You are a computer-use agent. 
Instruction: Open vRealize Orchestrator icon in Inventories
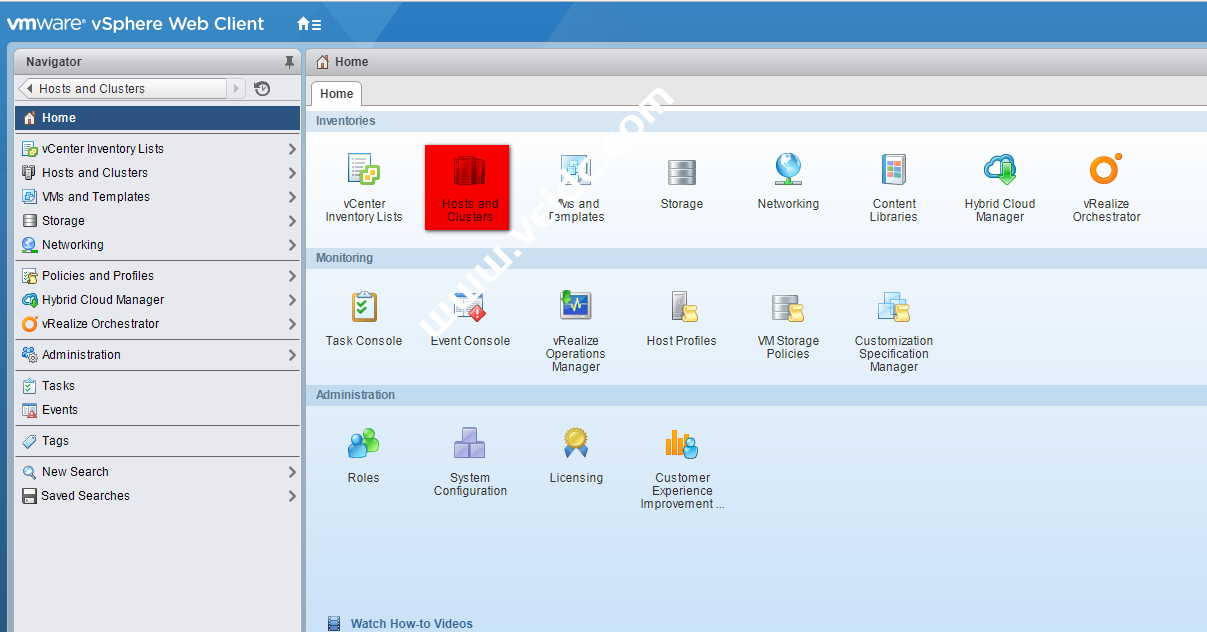(x=1105, y=171)
